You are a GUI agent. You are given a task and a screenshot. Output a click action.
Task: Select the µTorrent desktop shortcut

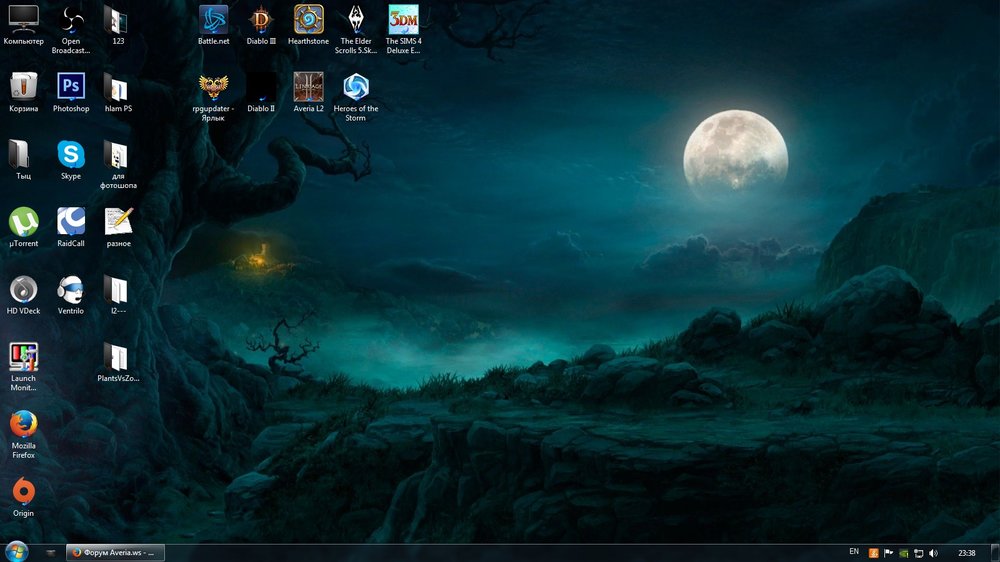pyautogui.click(x=23, y=221)
